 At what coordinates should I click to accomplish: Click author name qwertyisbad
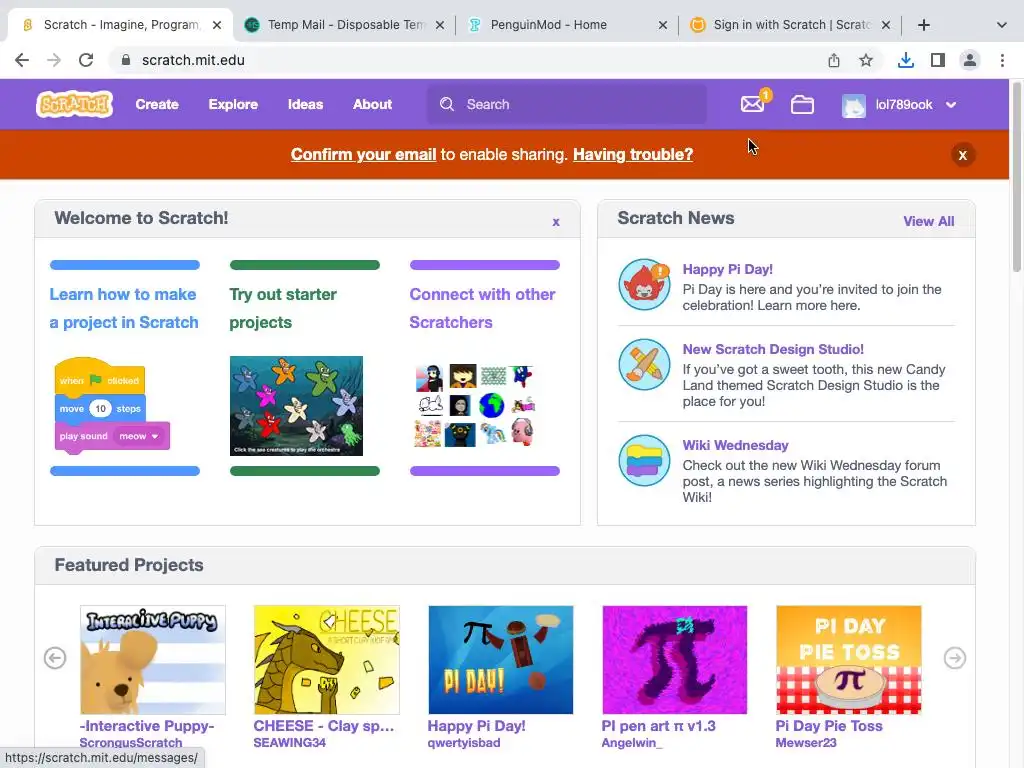coord(464,743)
